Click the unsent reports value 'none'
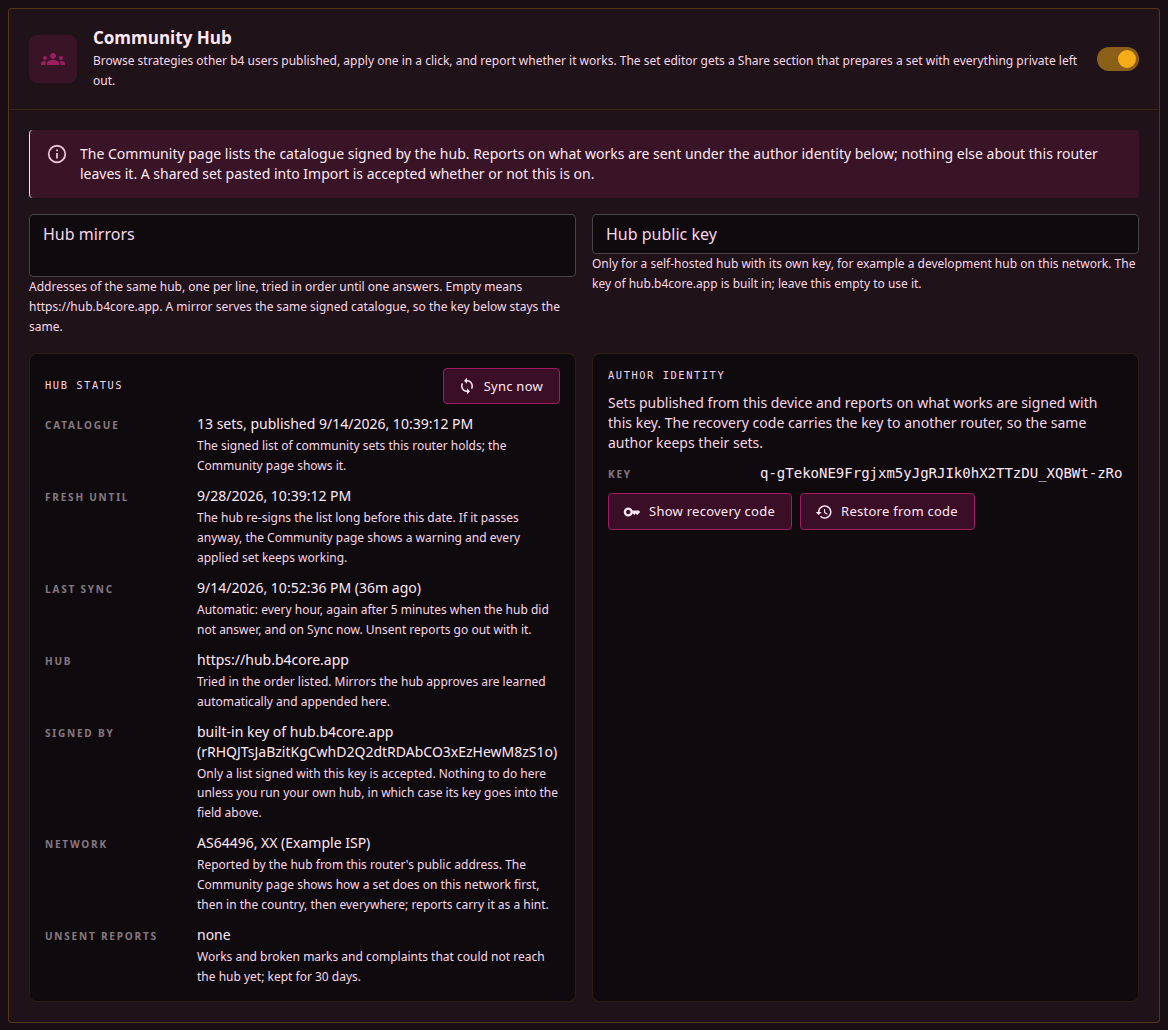 (x=214, y=935)
